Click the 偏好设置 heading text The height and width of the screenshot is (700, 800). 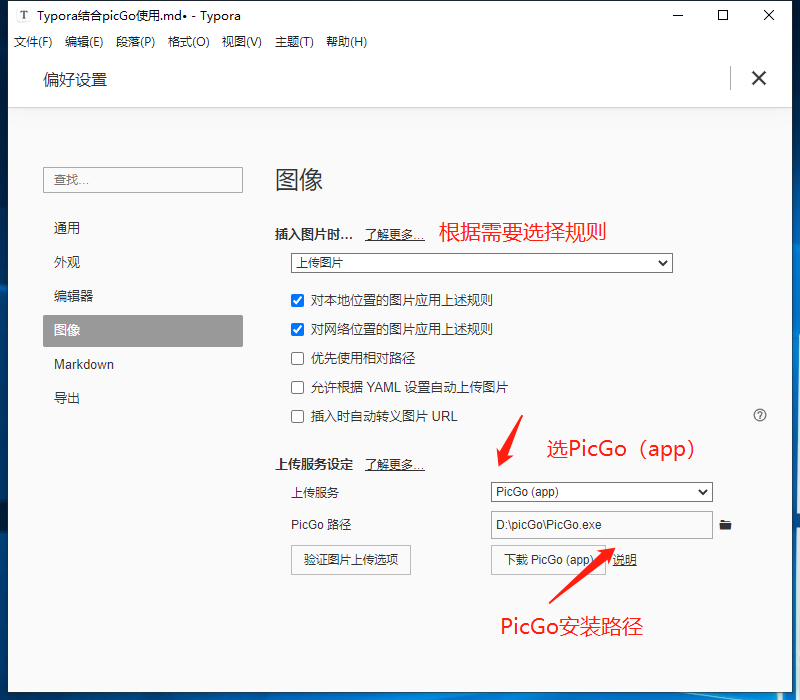pyautogui.click(x=75, y=80)
